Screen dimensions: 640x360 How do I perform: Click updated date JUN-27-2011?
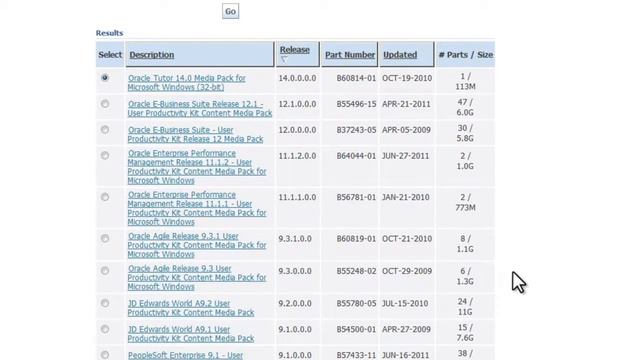[405, 156]
